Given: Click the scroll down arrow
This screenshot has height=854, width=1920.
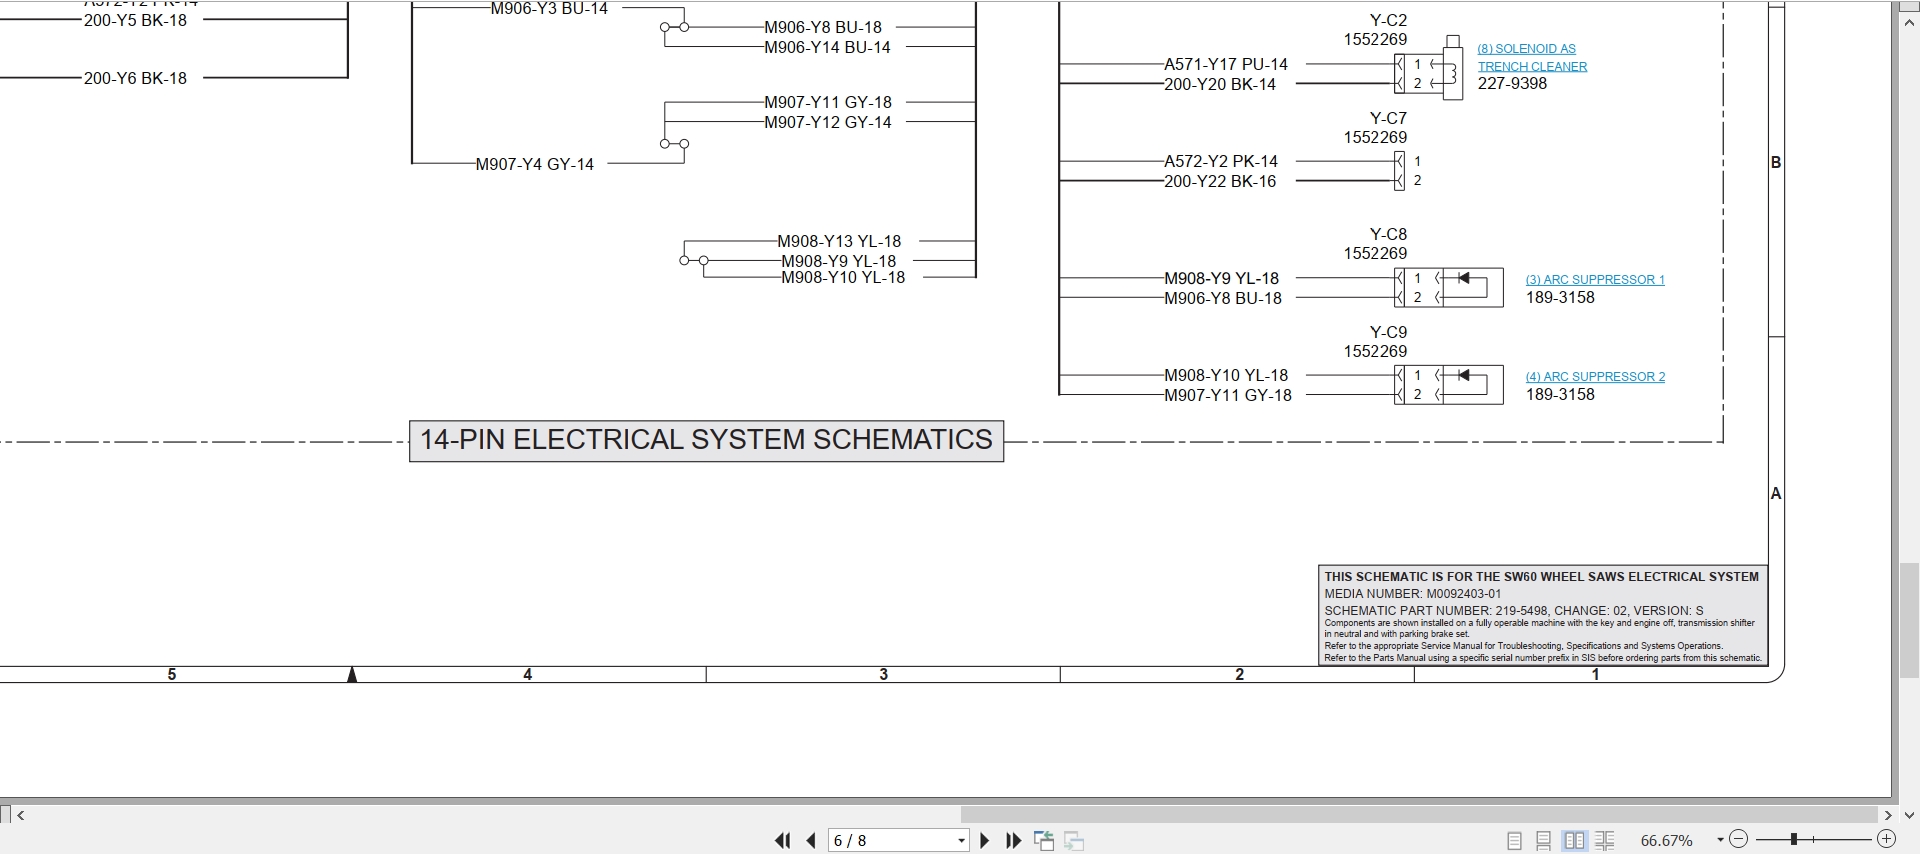Looking at the screenshot, I should tap(1909, 815).
